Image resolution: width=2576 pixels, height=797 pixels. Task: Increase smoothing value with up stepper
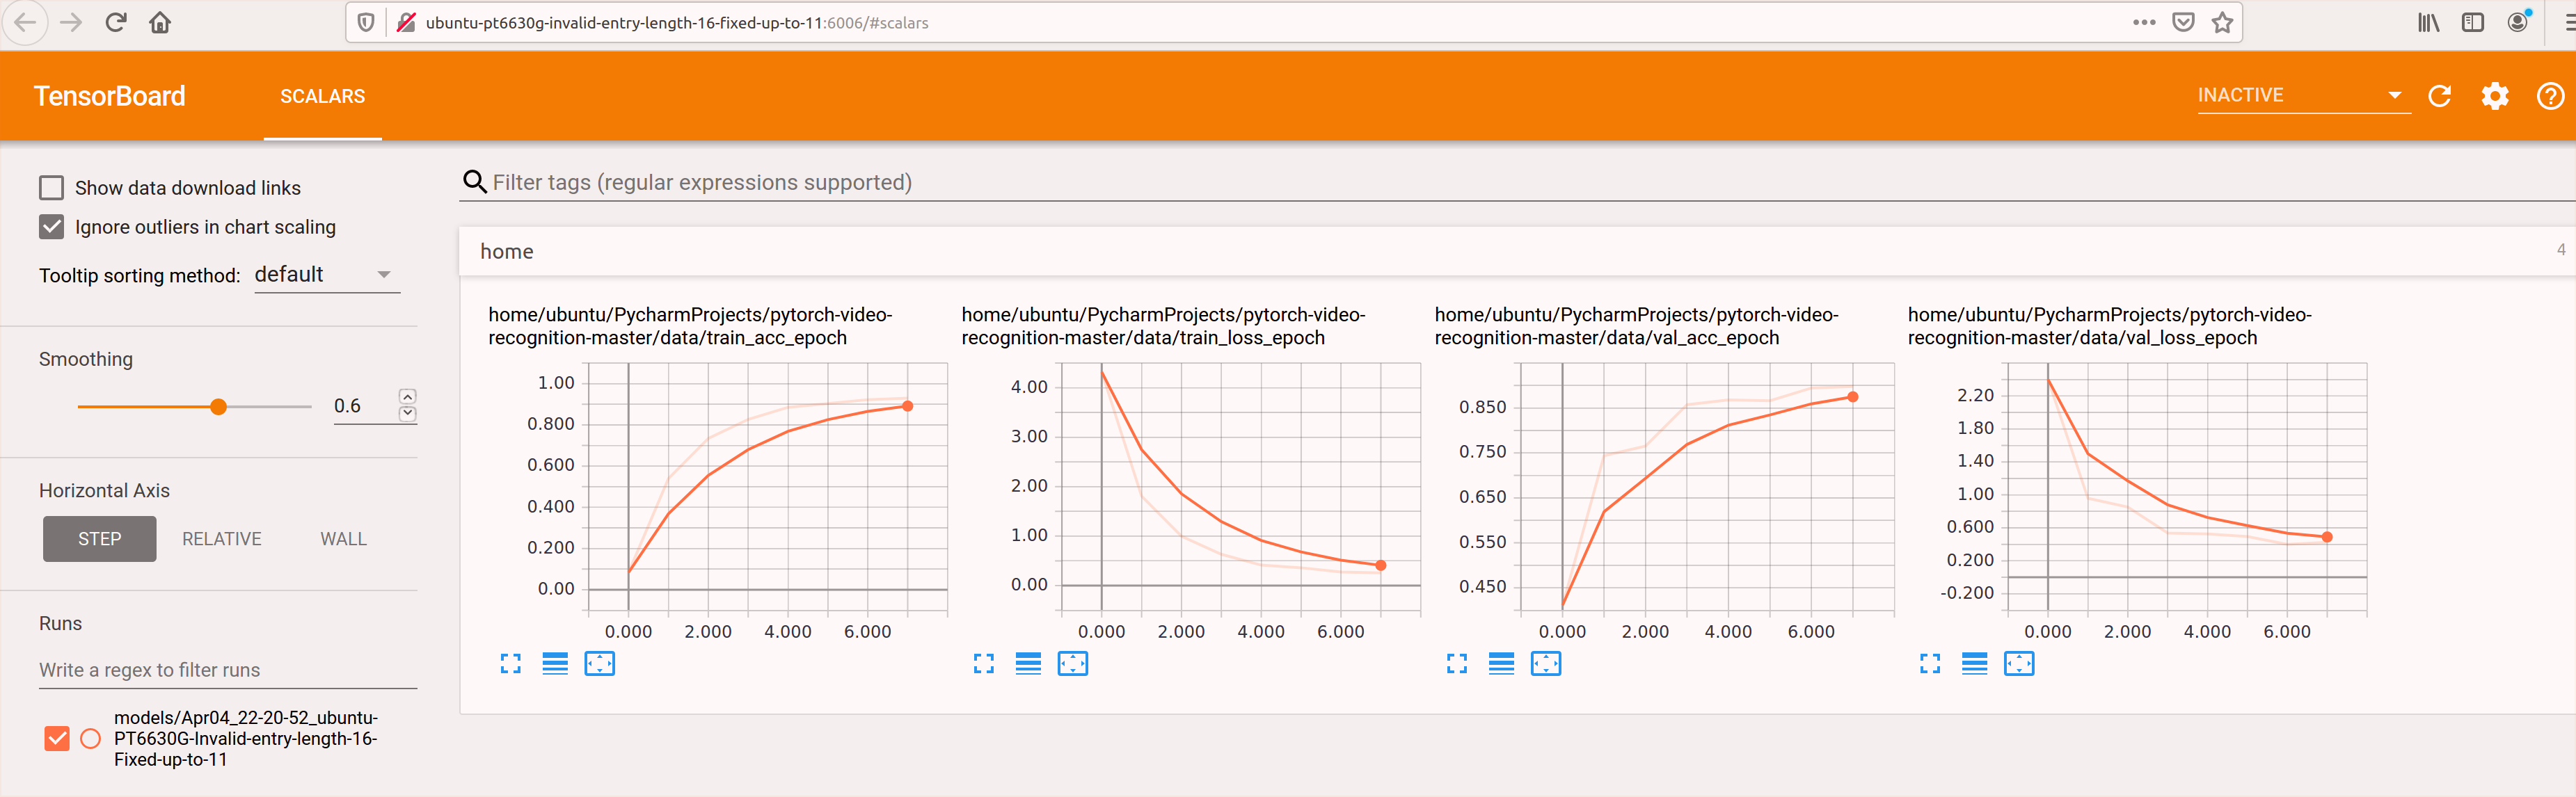click(407, 396)
